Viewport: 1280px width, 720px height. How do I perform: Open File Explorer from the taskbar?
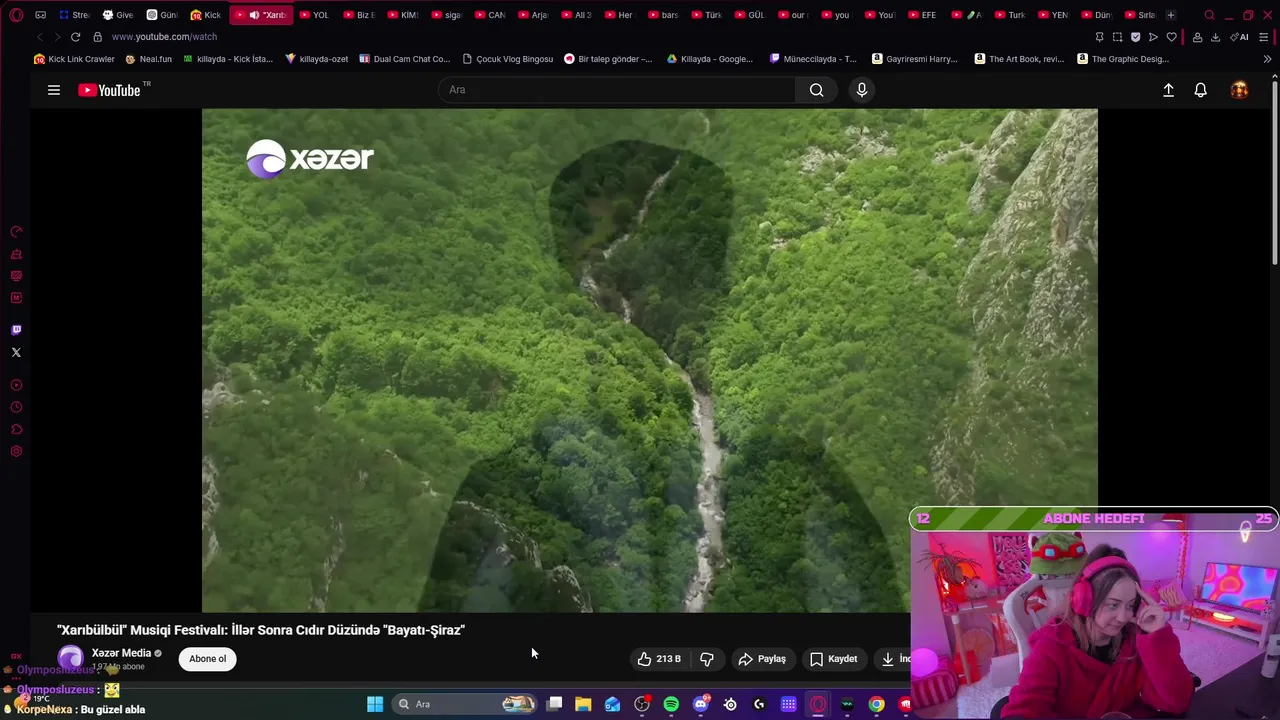[x=583, y=704]
